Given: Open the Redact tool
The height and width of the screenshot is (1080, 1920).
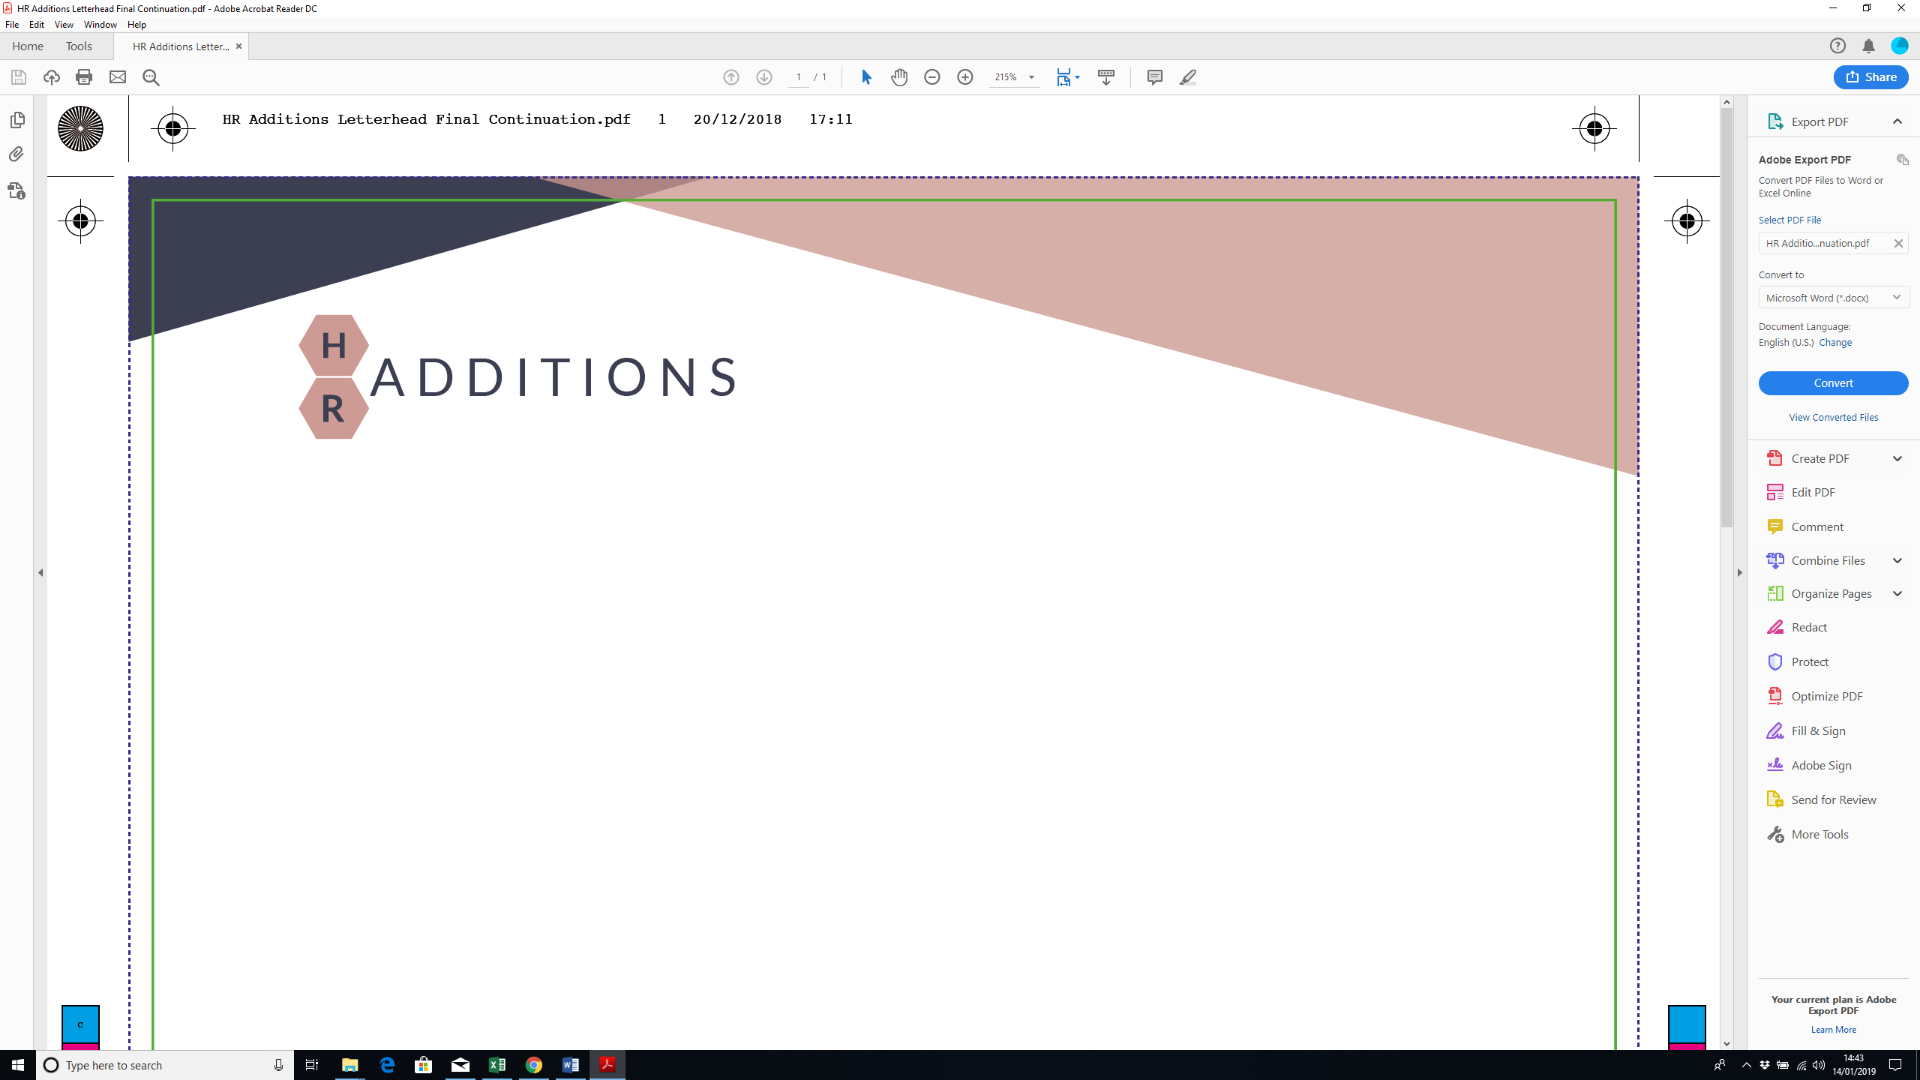Looking at the screenshot, I should 1809,626.
